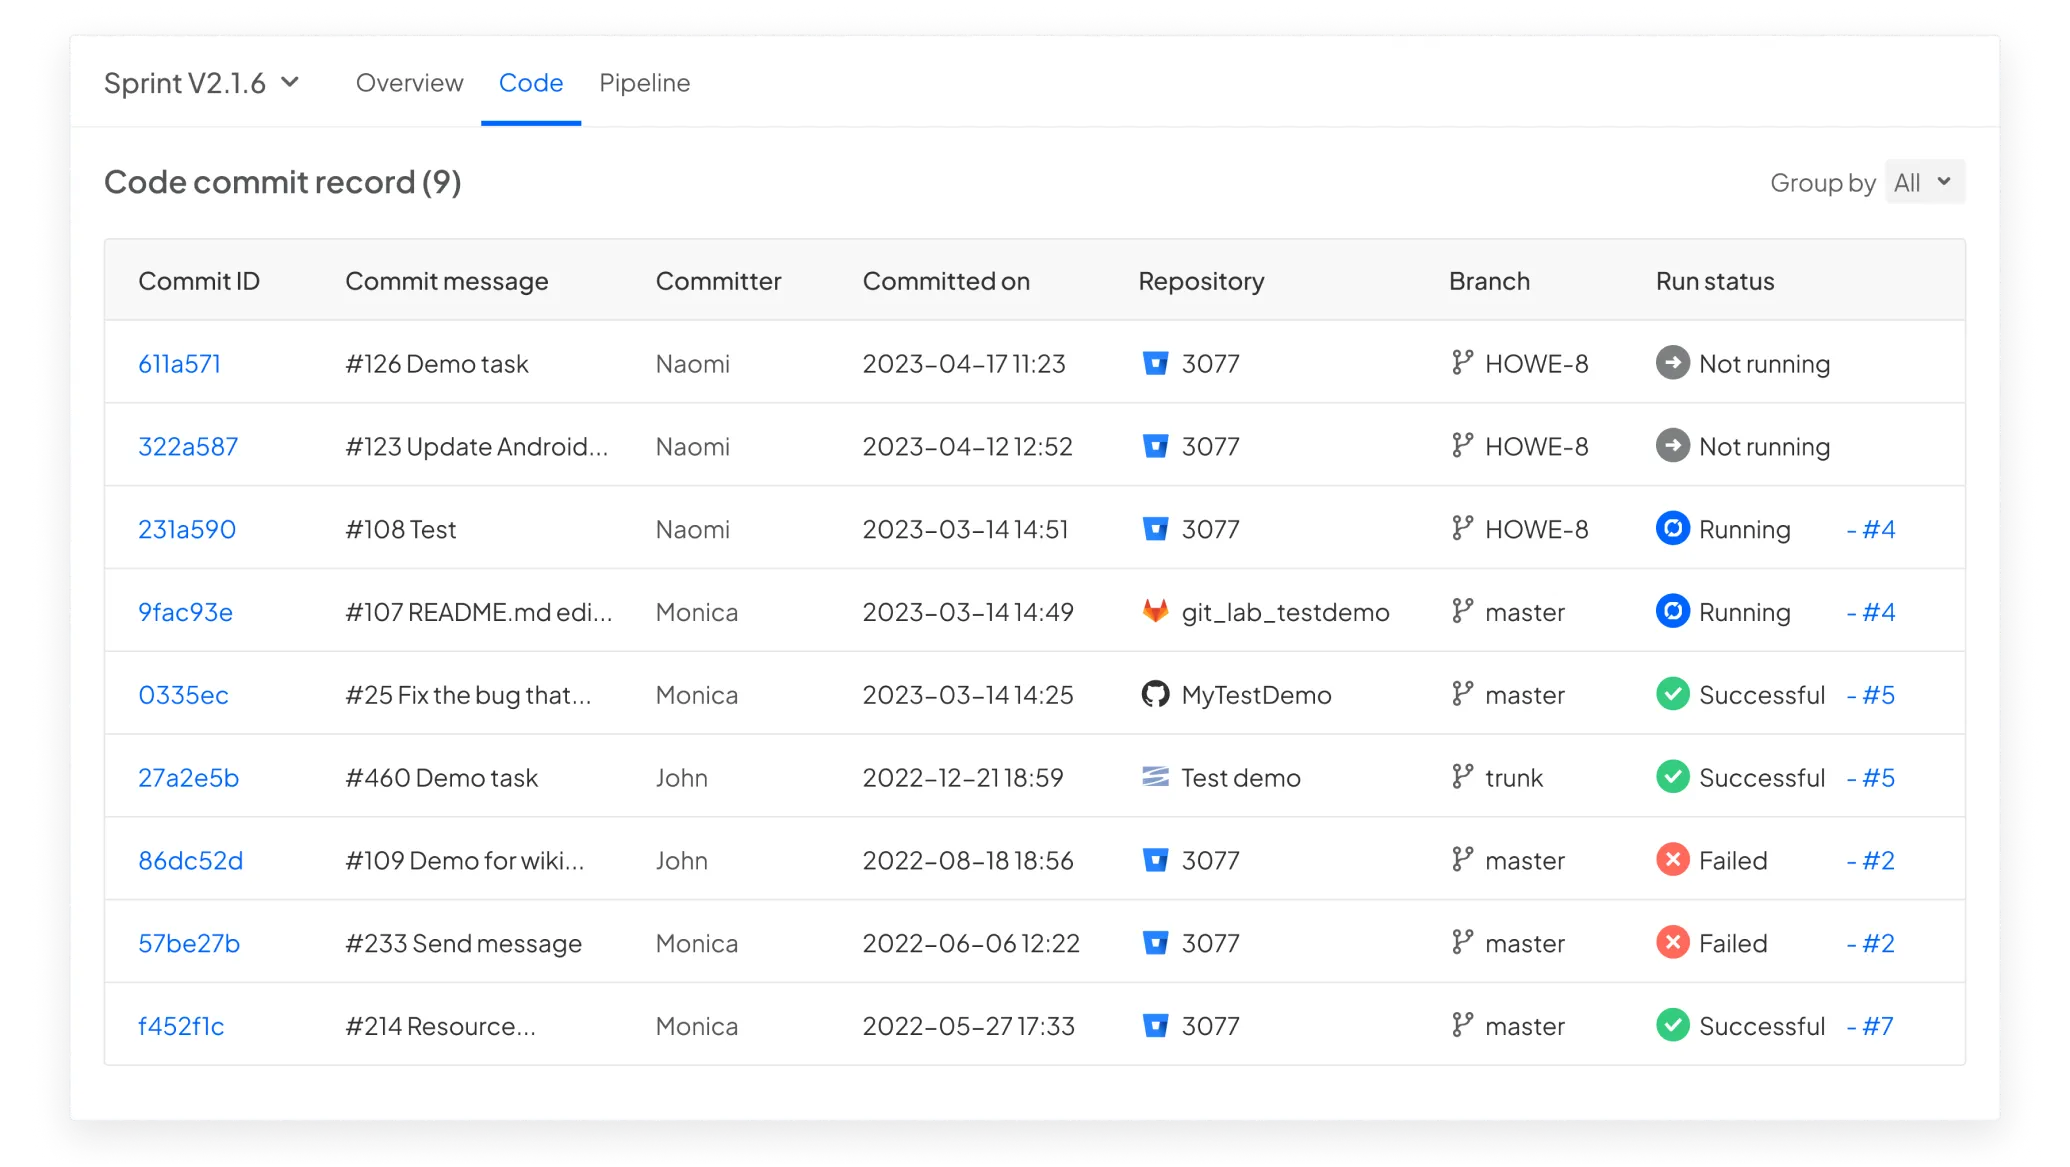
Task: Select the Code tab
Action: (x=530, y=83)
